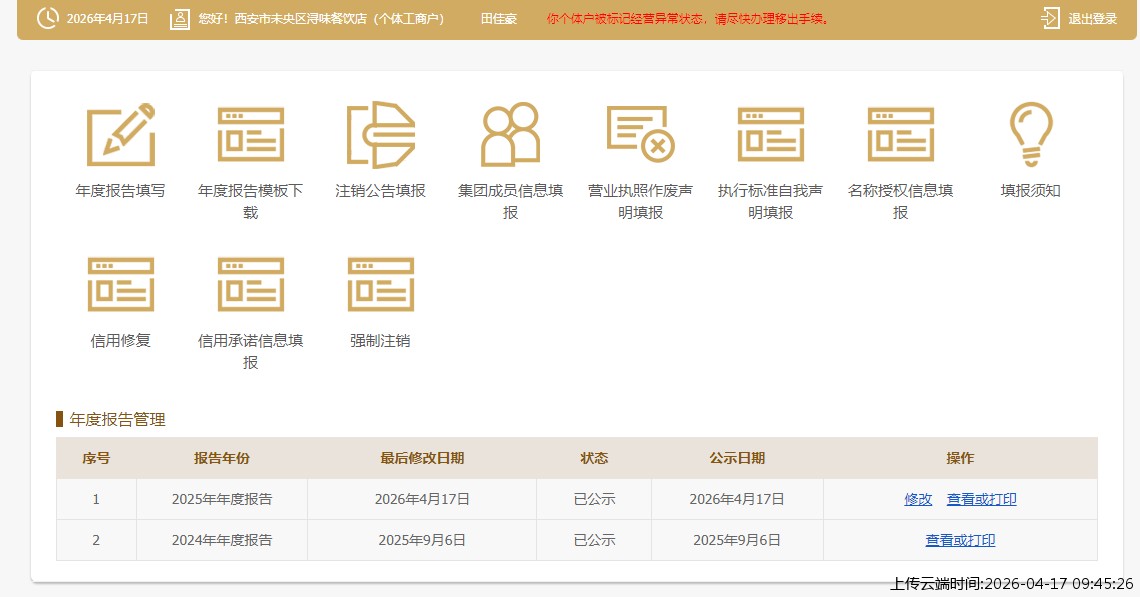1140x597 pixels.
Task: Open 查看或打印 for the 2024 annual report
Action: (x=959, y=539)
